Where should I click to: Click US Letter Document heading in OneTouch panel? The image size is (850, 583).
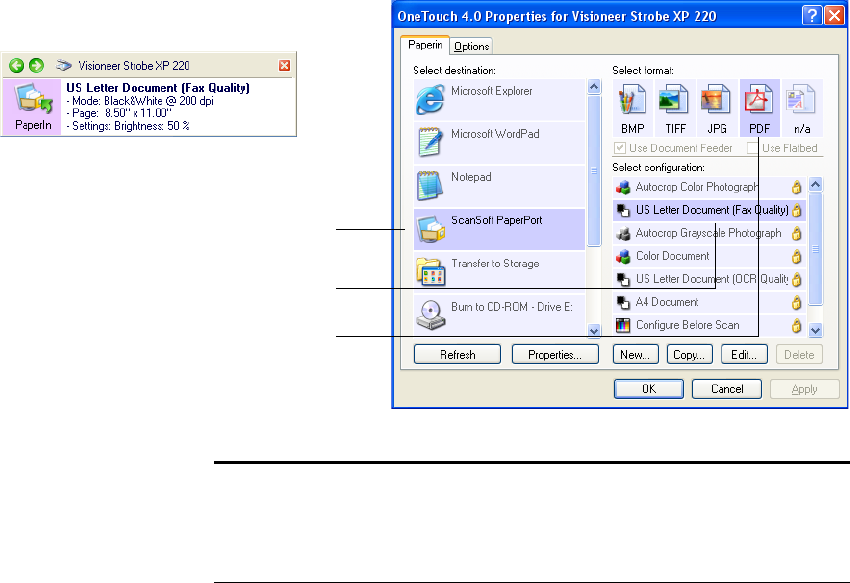pyautogui.click(x=158, y=88)
